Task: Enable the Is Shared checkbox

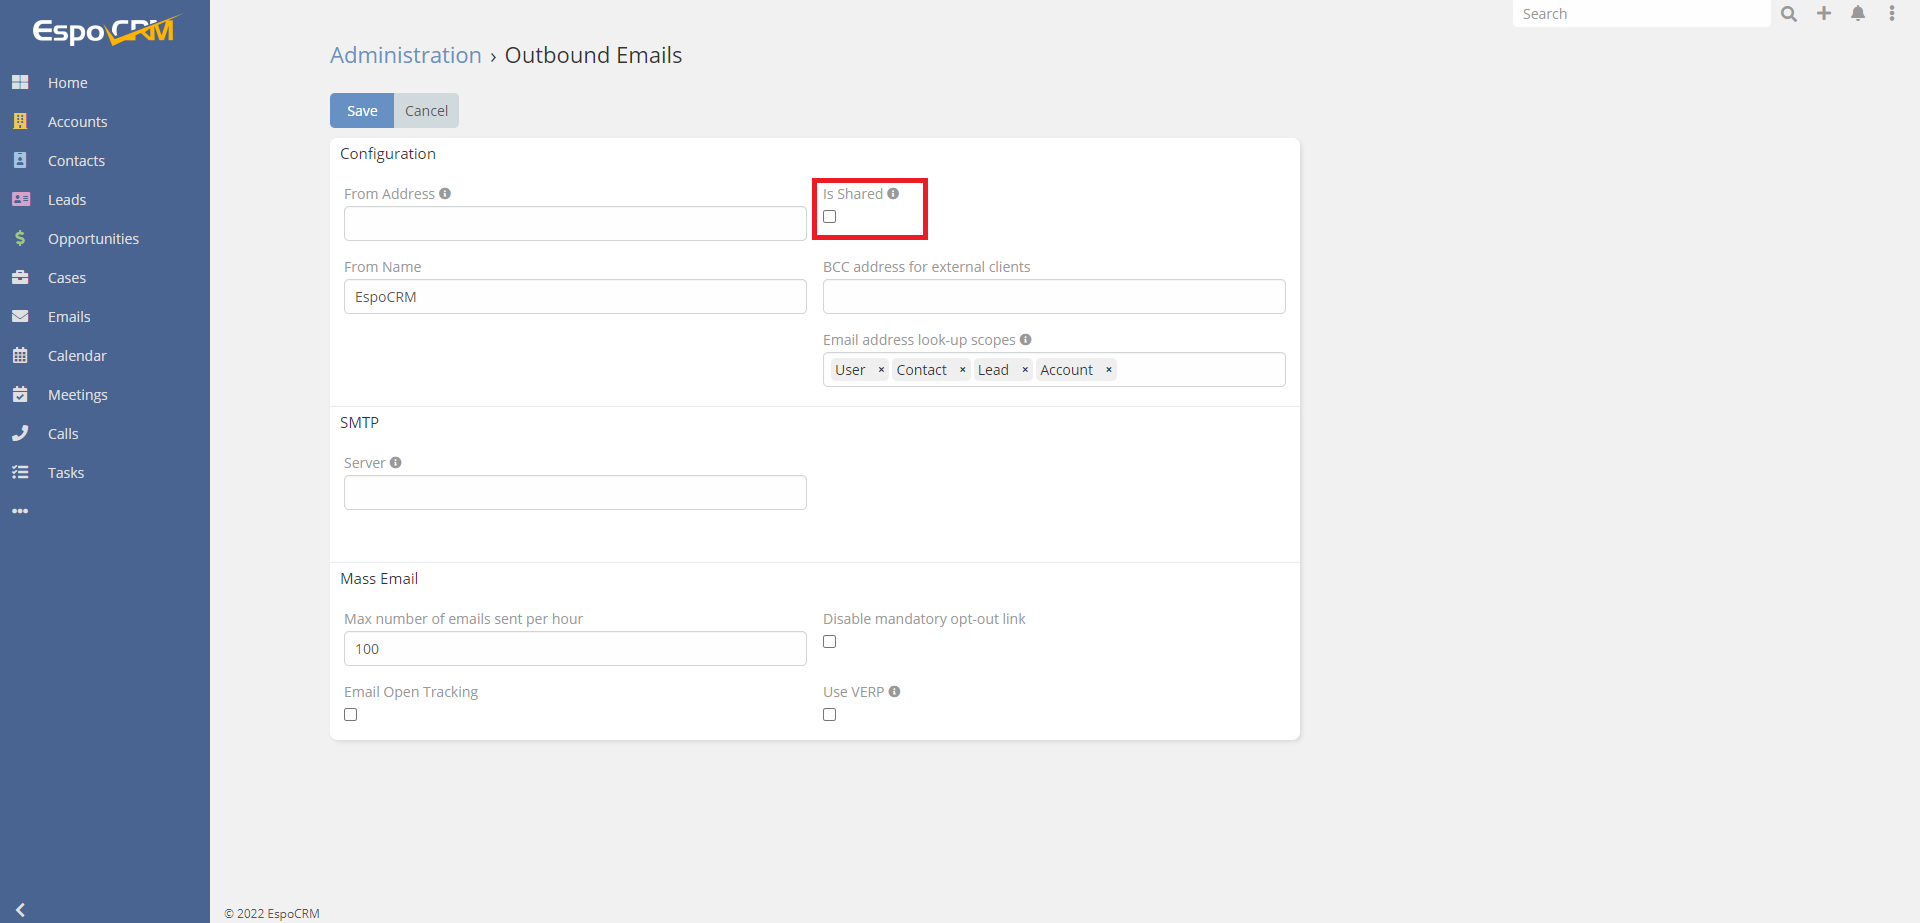Action: click(829, 216)
